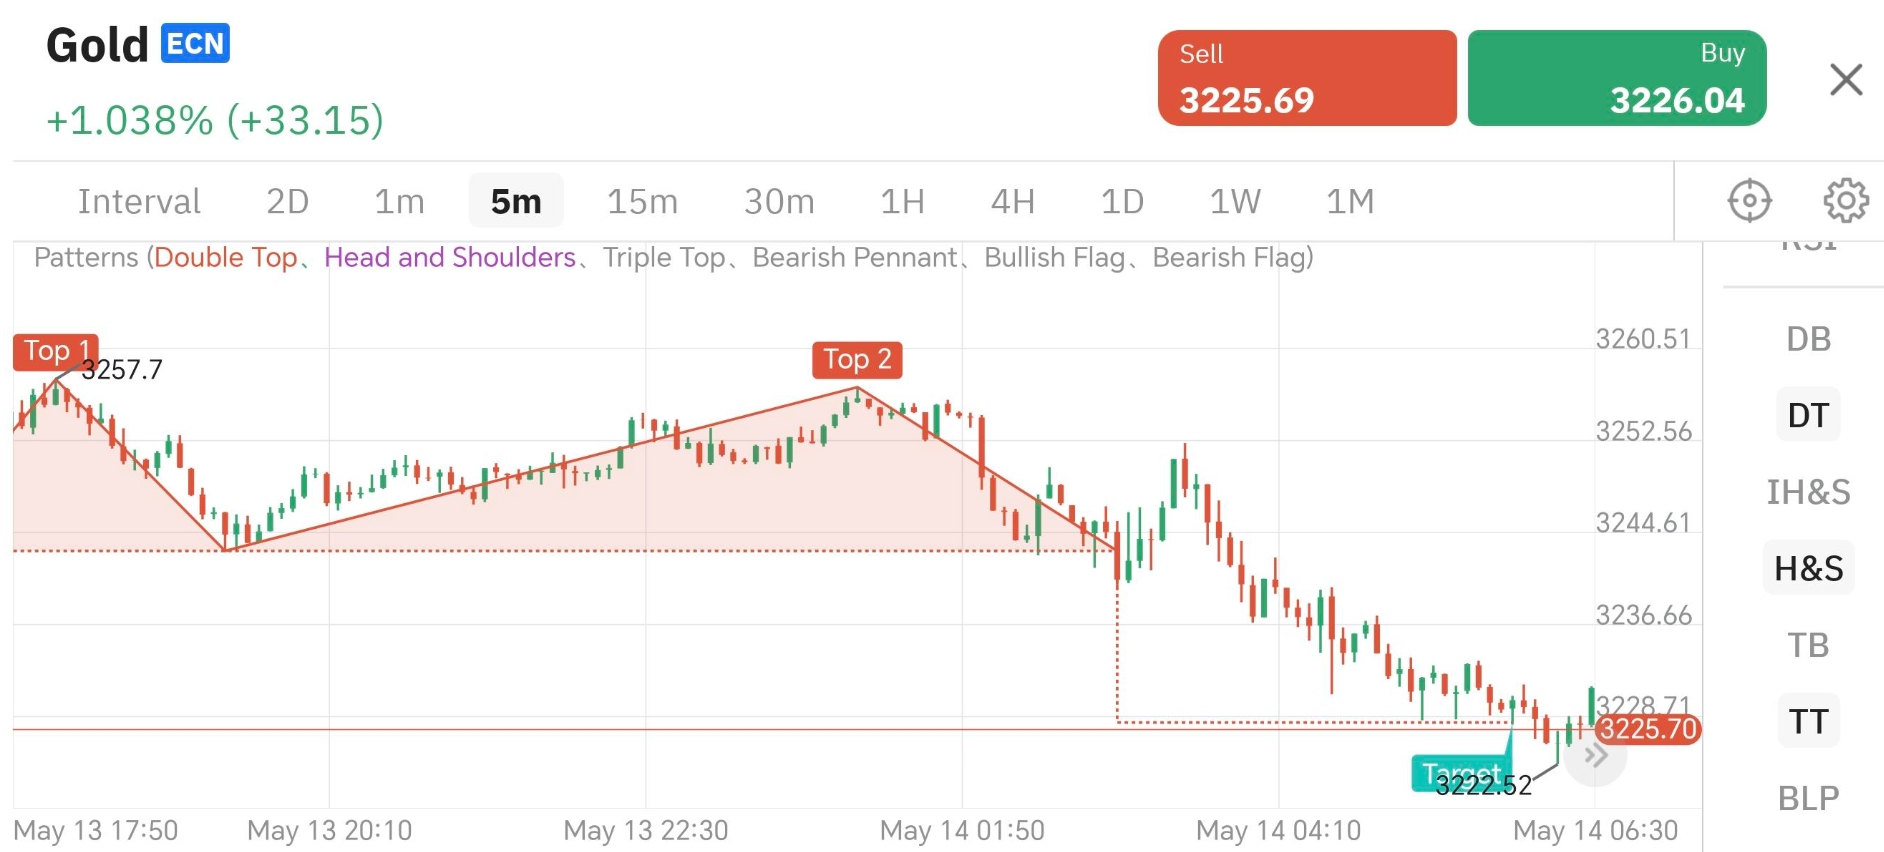1884x852 pixels.
Task: Select the 1D interval
Action: coord(1122,202)
